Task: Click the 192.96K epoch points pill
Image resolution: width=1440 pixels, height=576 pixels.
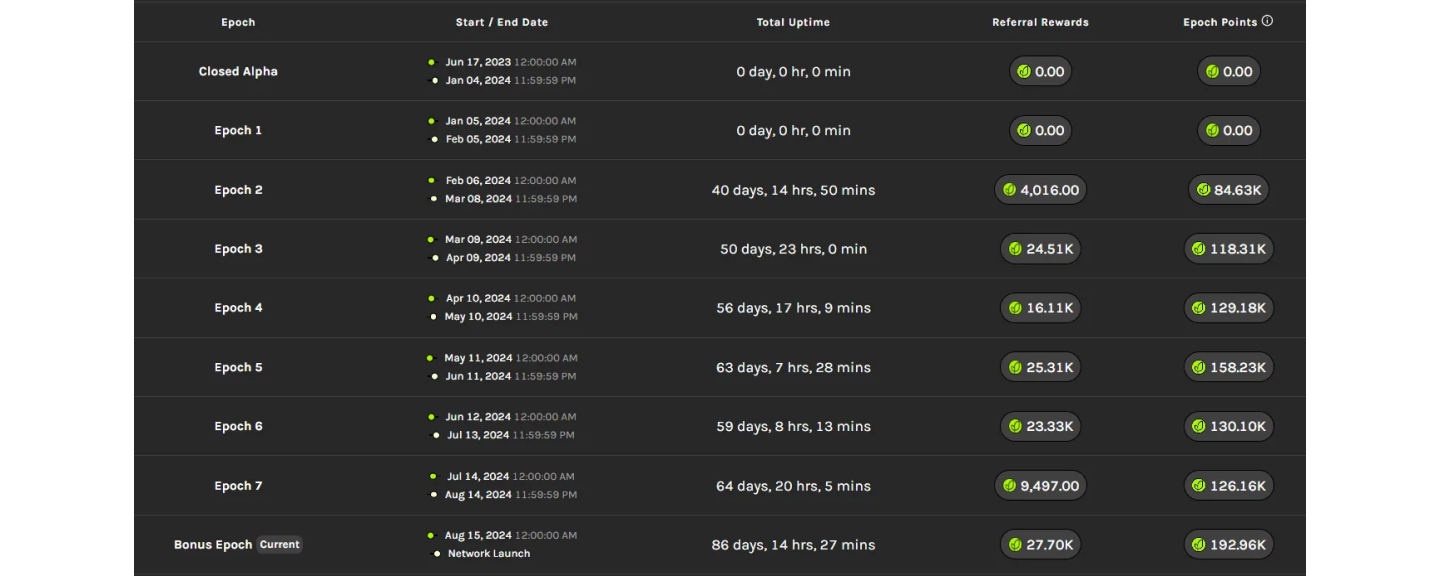Action: [1229, 545]
